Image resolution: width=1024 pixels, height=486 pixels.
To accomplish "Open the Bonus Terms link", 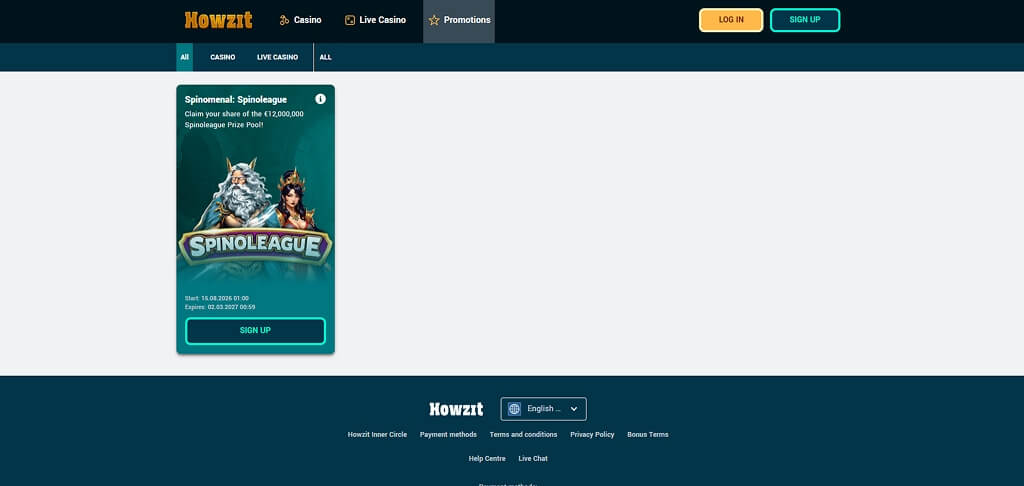I will coord(648,435).
